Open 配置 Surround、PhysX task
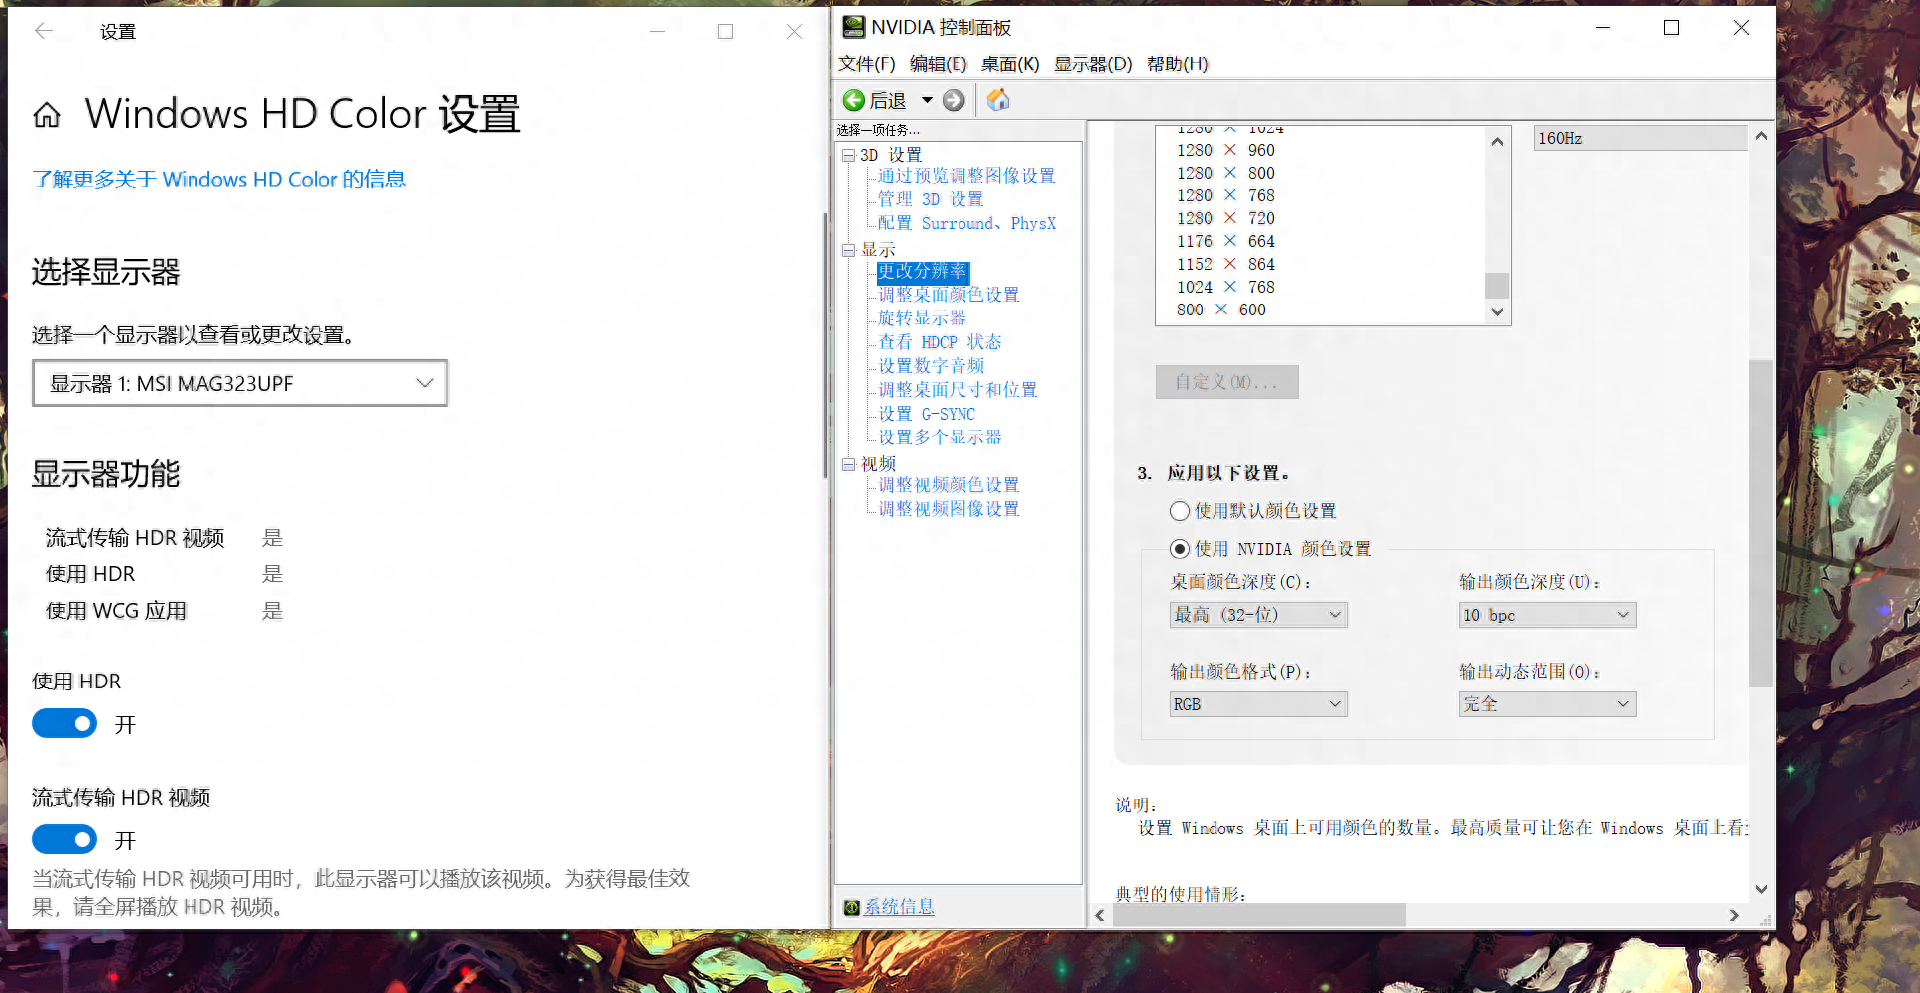 coord(966,223)
